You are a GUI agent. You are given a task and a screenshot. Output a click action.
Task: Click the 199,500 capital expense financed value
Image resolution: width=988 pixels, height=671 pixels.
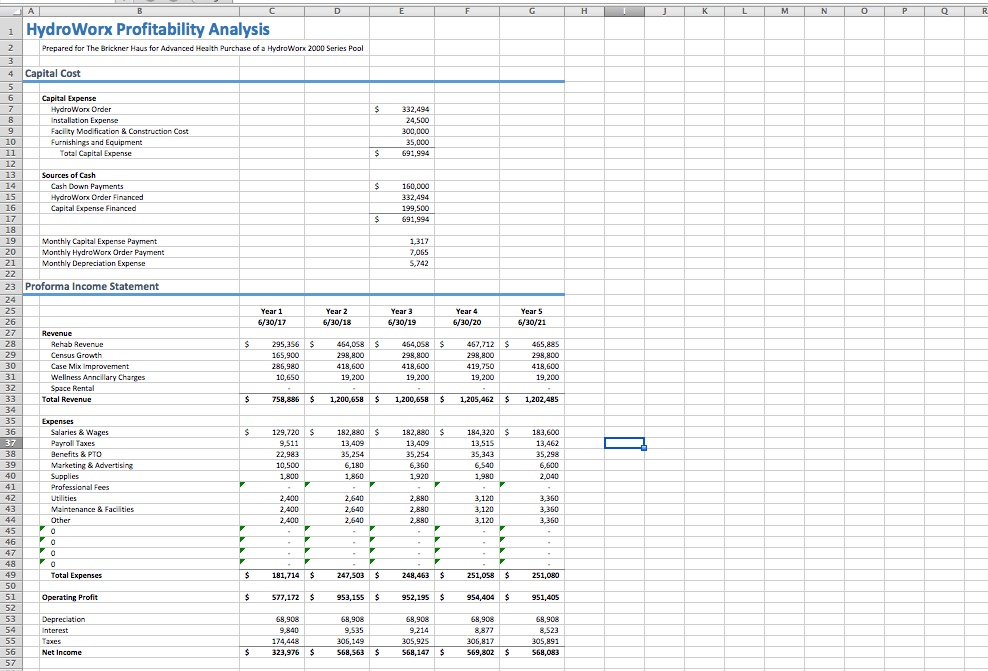point(415,209)
